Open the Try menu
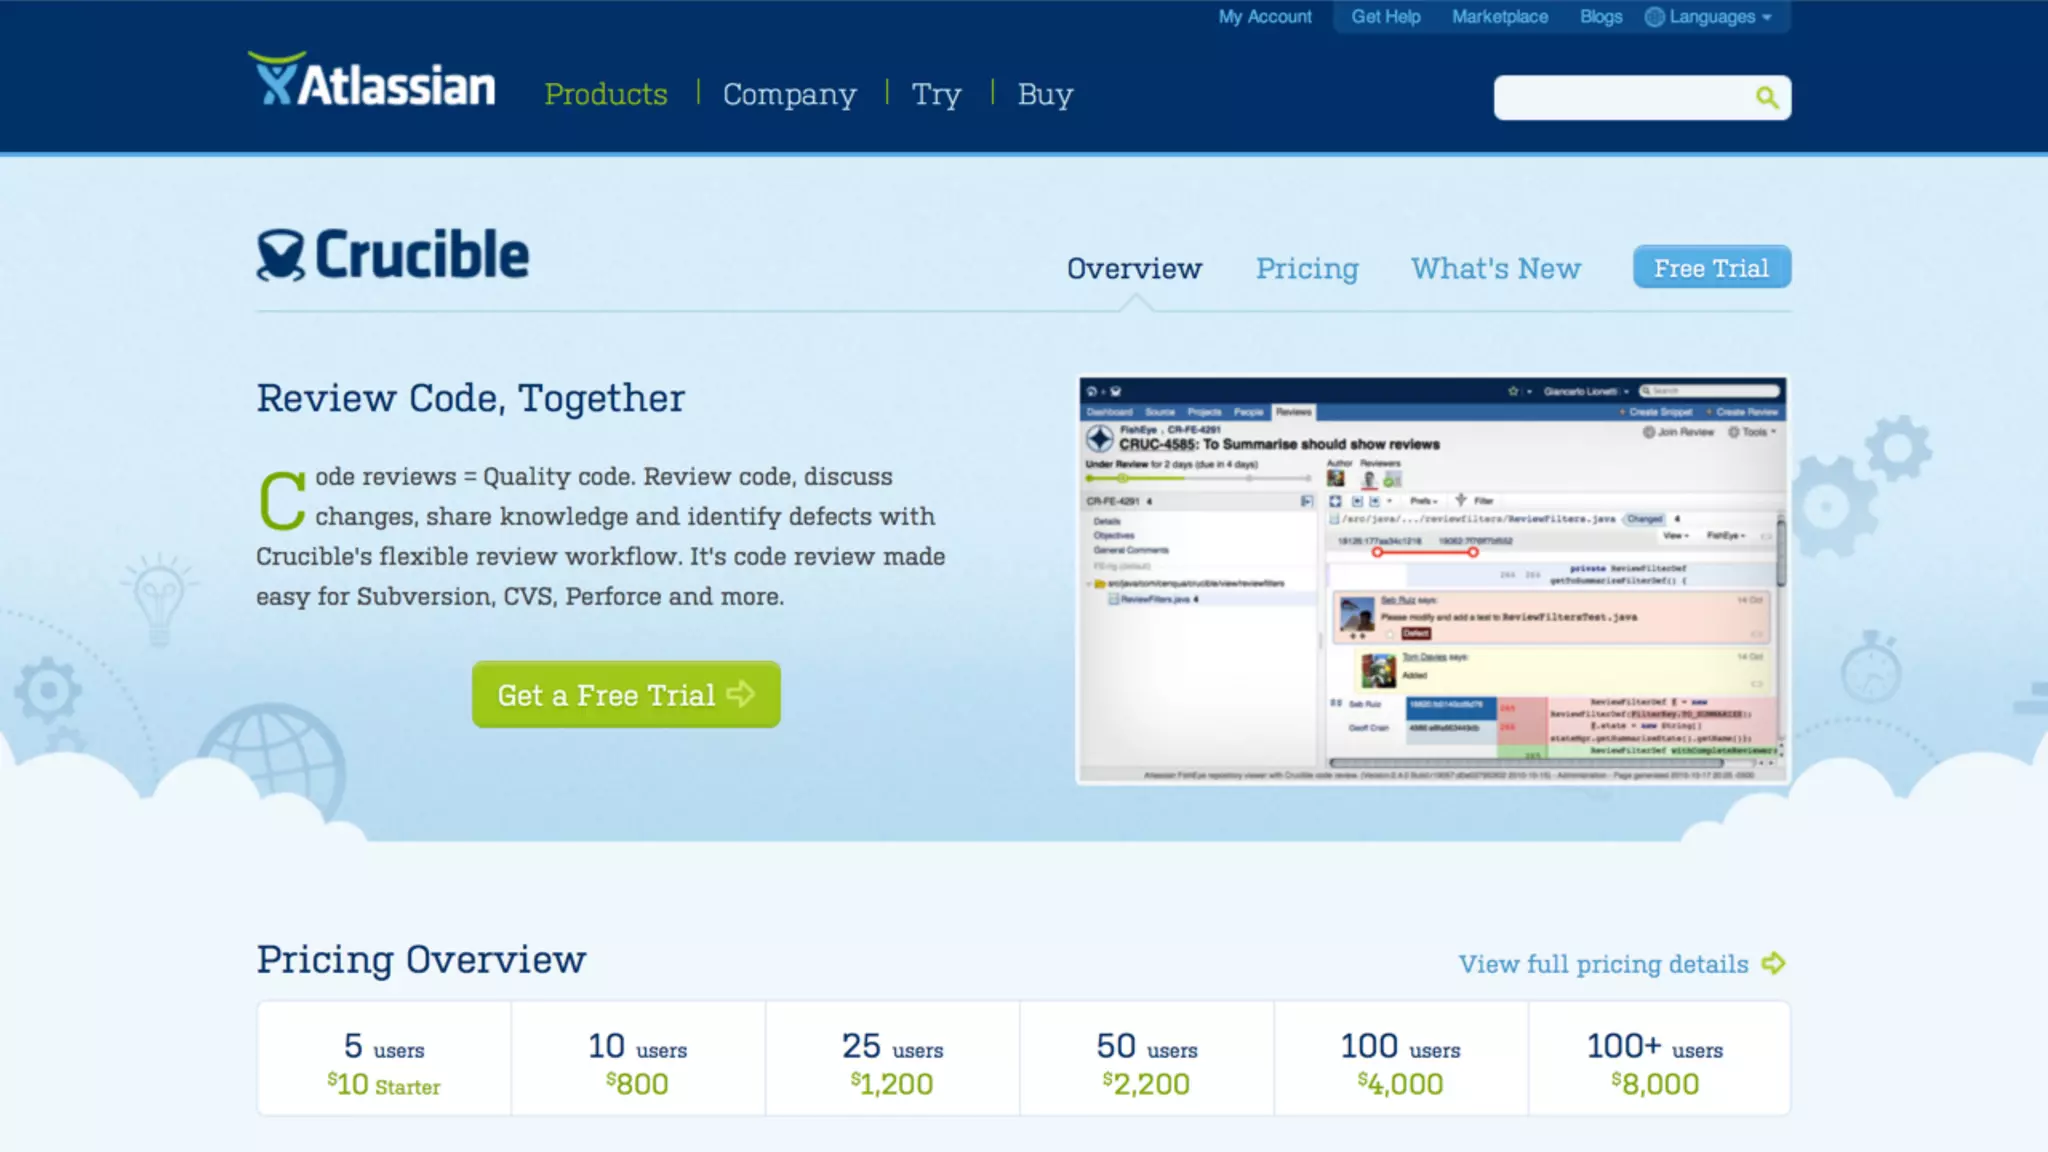Image resolution: width=2048 pixels, height=1152 pixels. (935, 94)
